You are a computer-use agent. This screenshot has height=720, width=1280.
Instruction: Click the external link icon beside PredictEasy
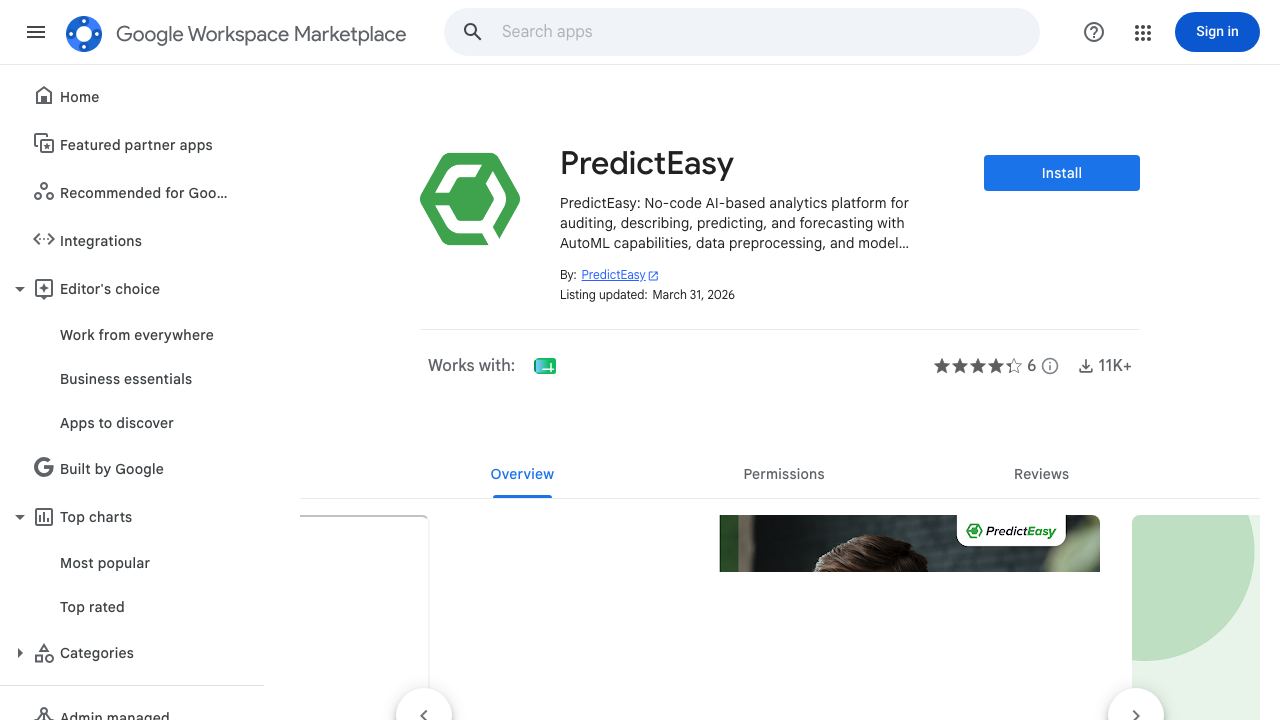click(x=653, y=275)
